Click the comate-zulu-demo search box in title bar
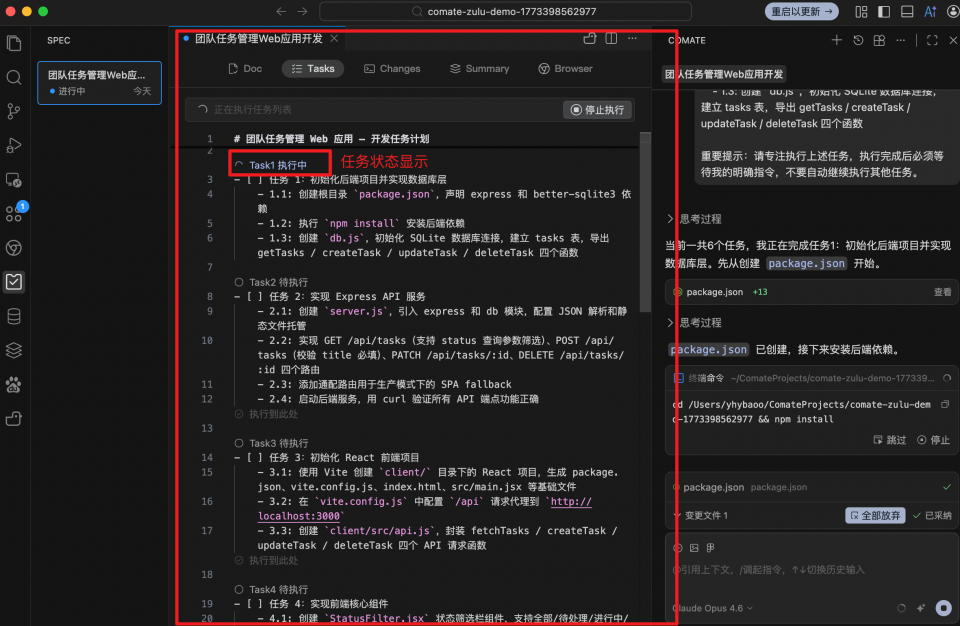This screenshot has width=960, height=626. pos(505,11)
